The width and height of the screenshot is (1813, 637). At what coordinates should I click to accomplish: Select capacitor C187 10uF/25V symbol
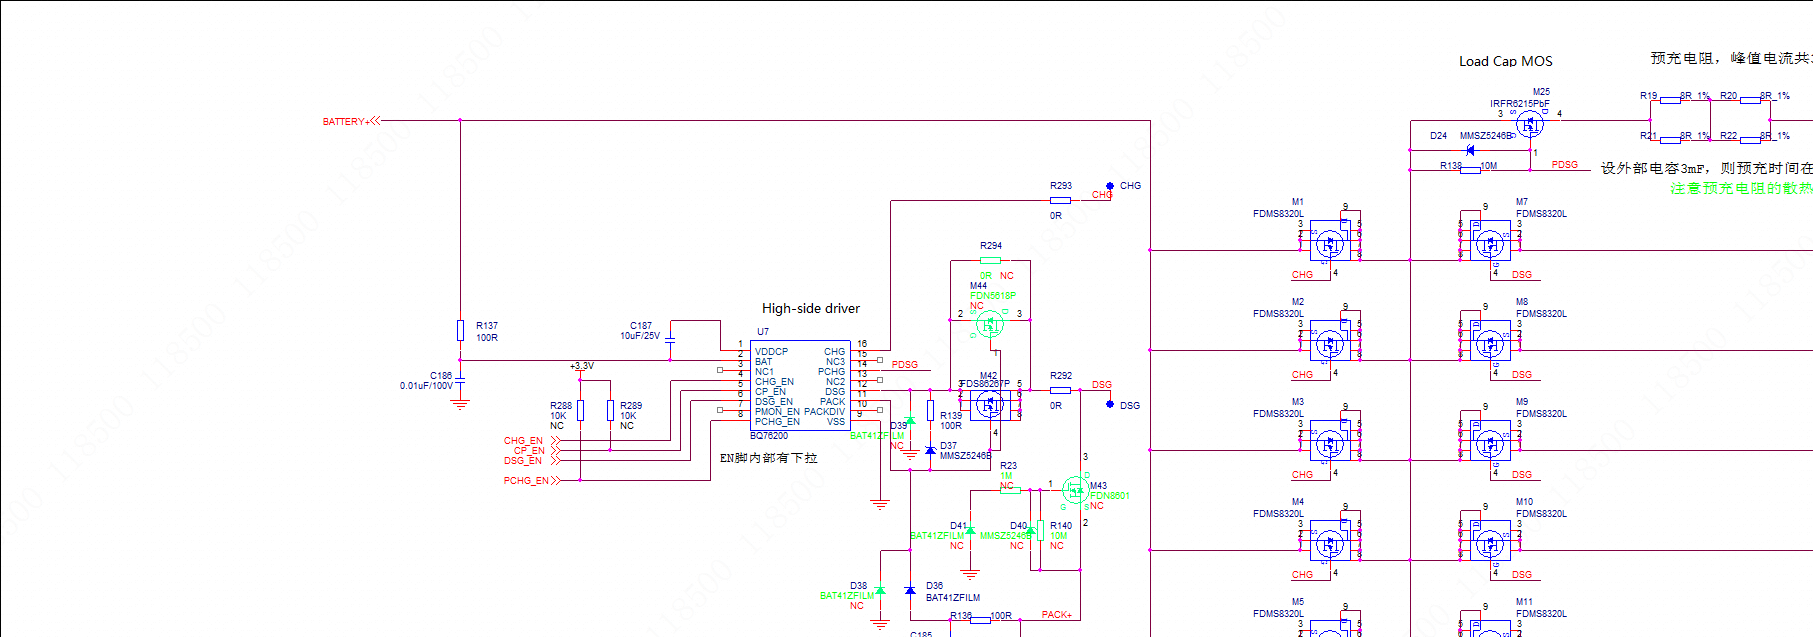point(670,341)
